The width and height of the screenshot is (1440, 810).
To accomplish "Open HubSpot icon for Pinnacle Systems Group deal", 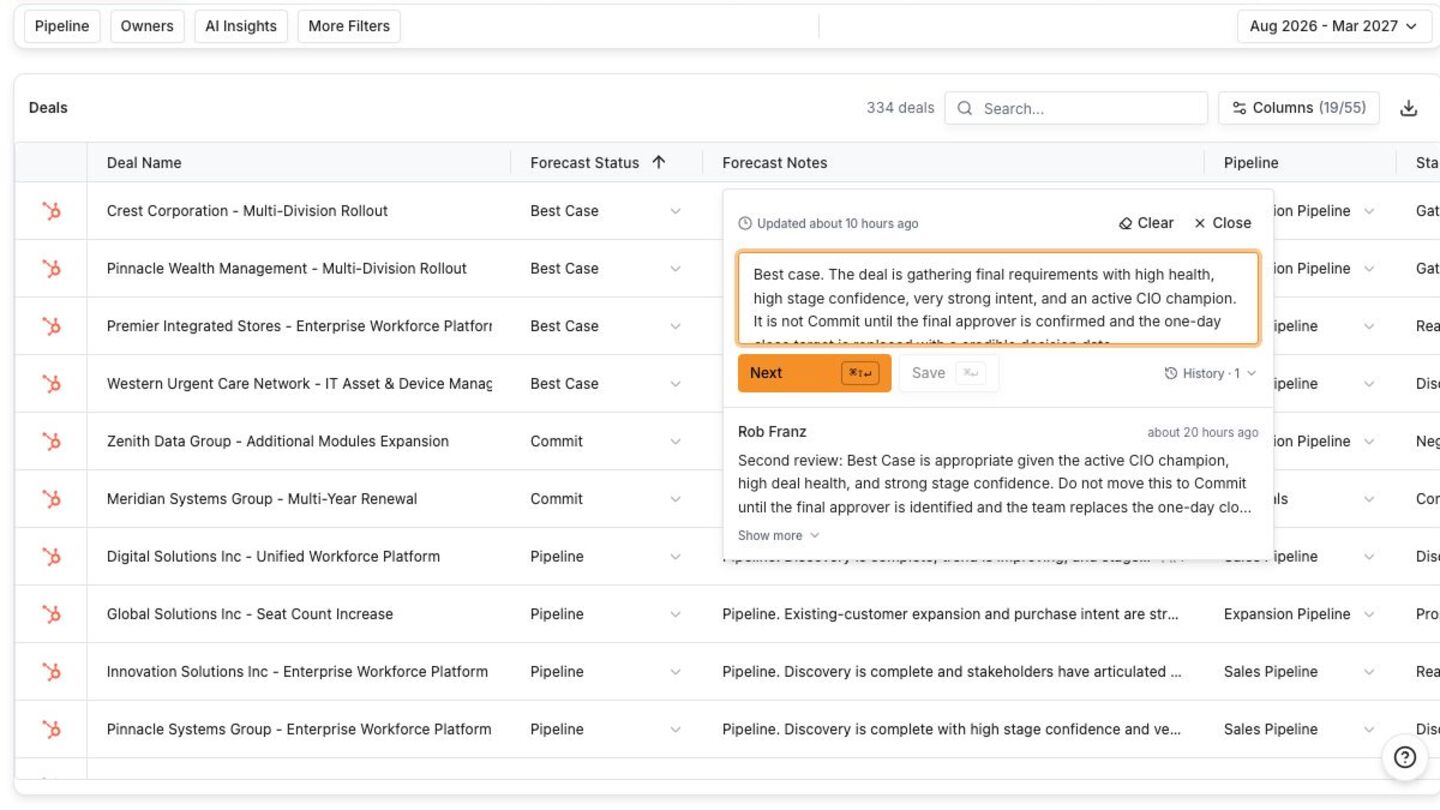I will [x=51, y=729].
